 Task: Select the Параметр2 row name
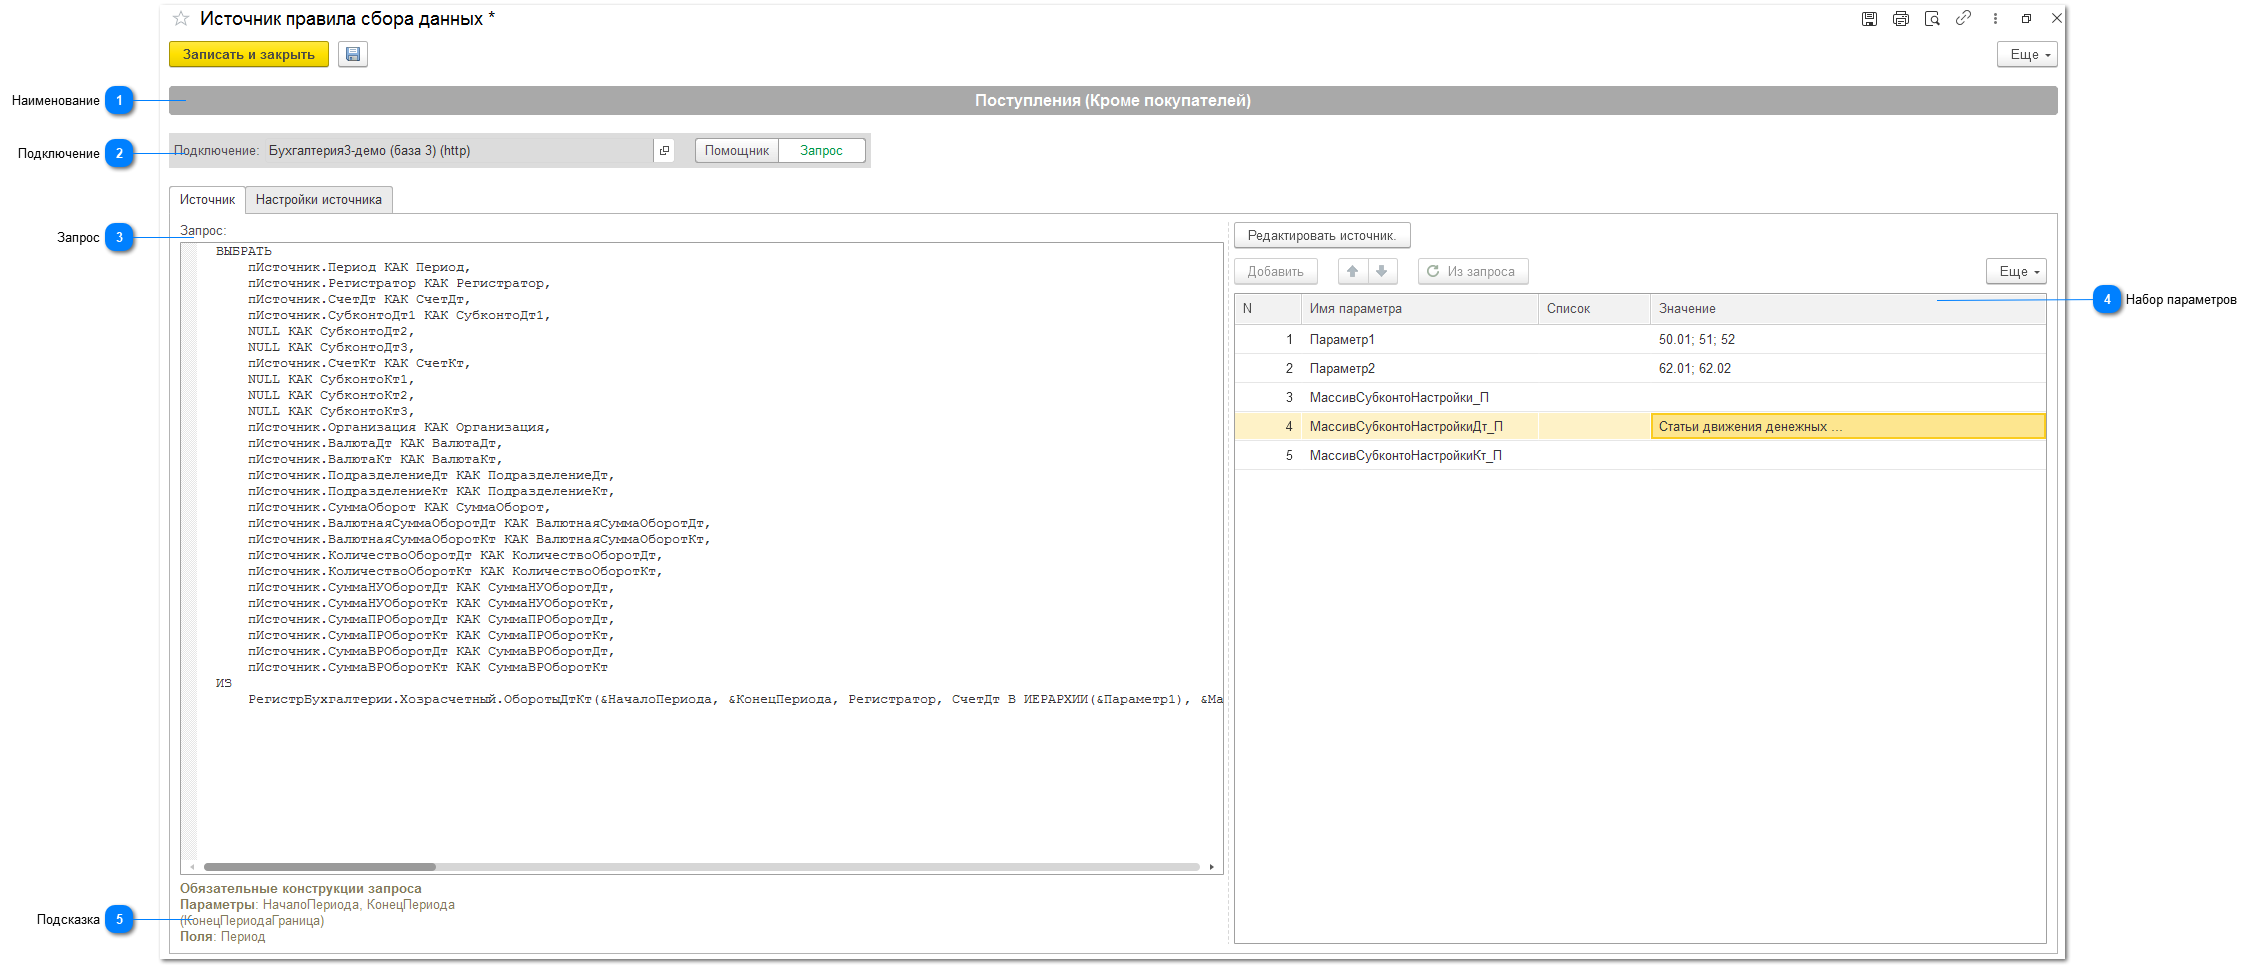coord(1342,369)
